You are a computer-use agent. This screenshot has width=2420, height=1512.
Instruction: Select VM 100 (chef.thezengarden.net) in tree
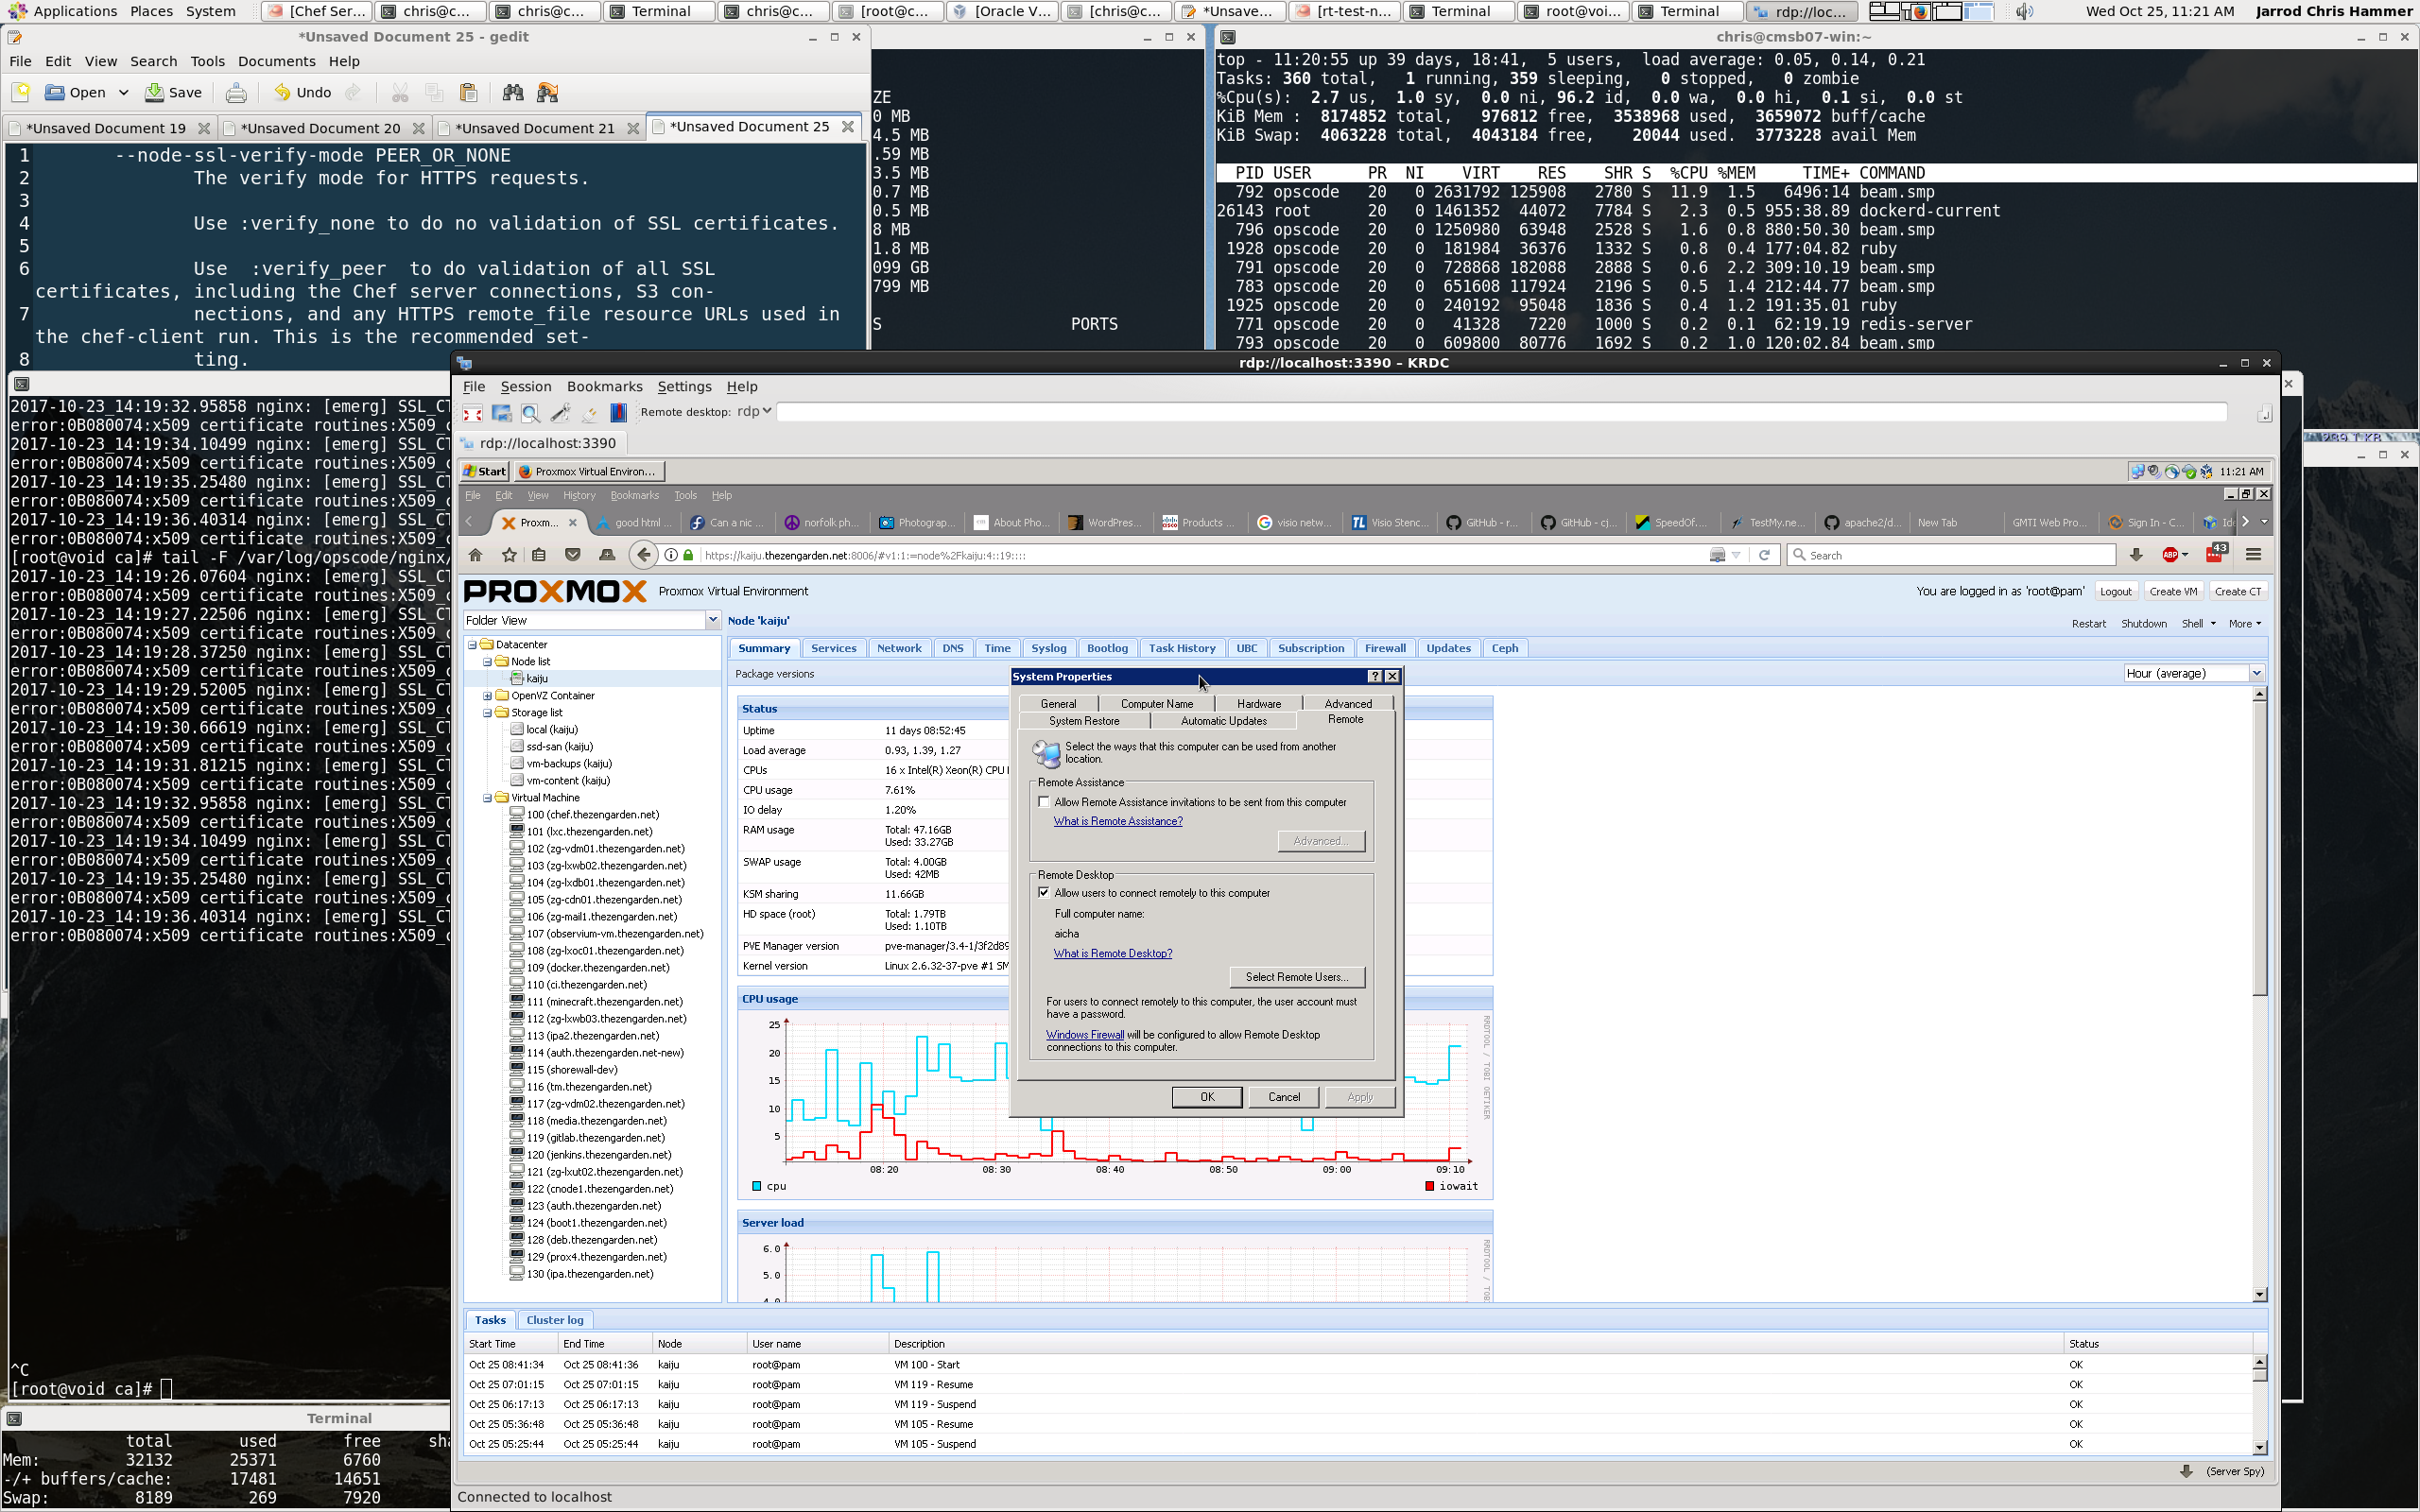tap(592, 815)
